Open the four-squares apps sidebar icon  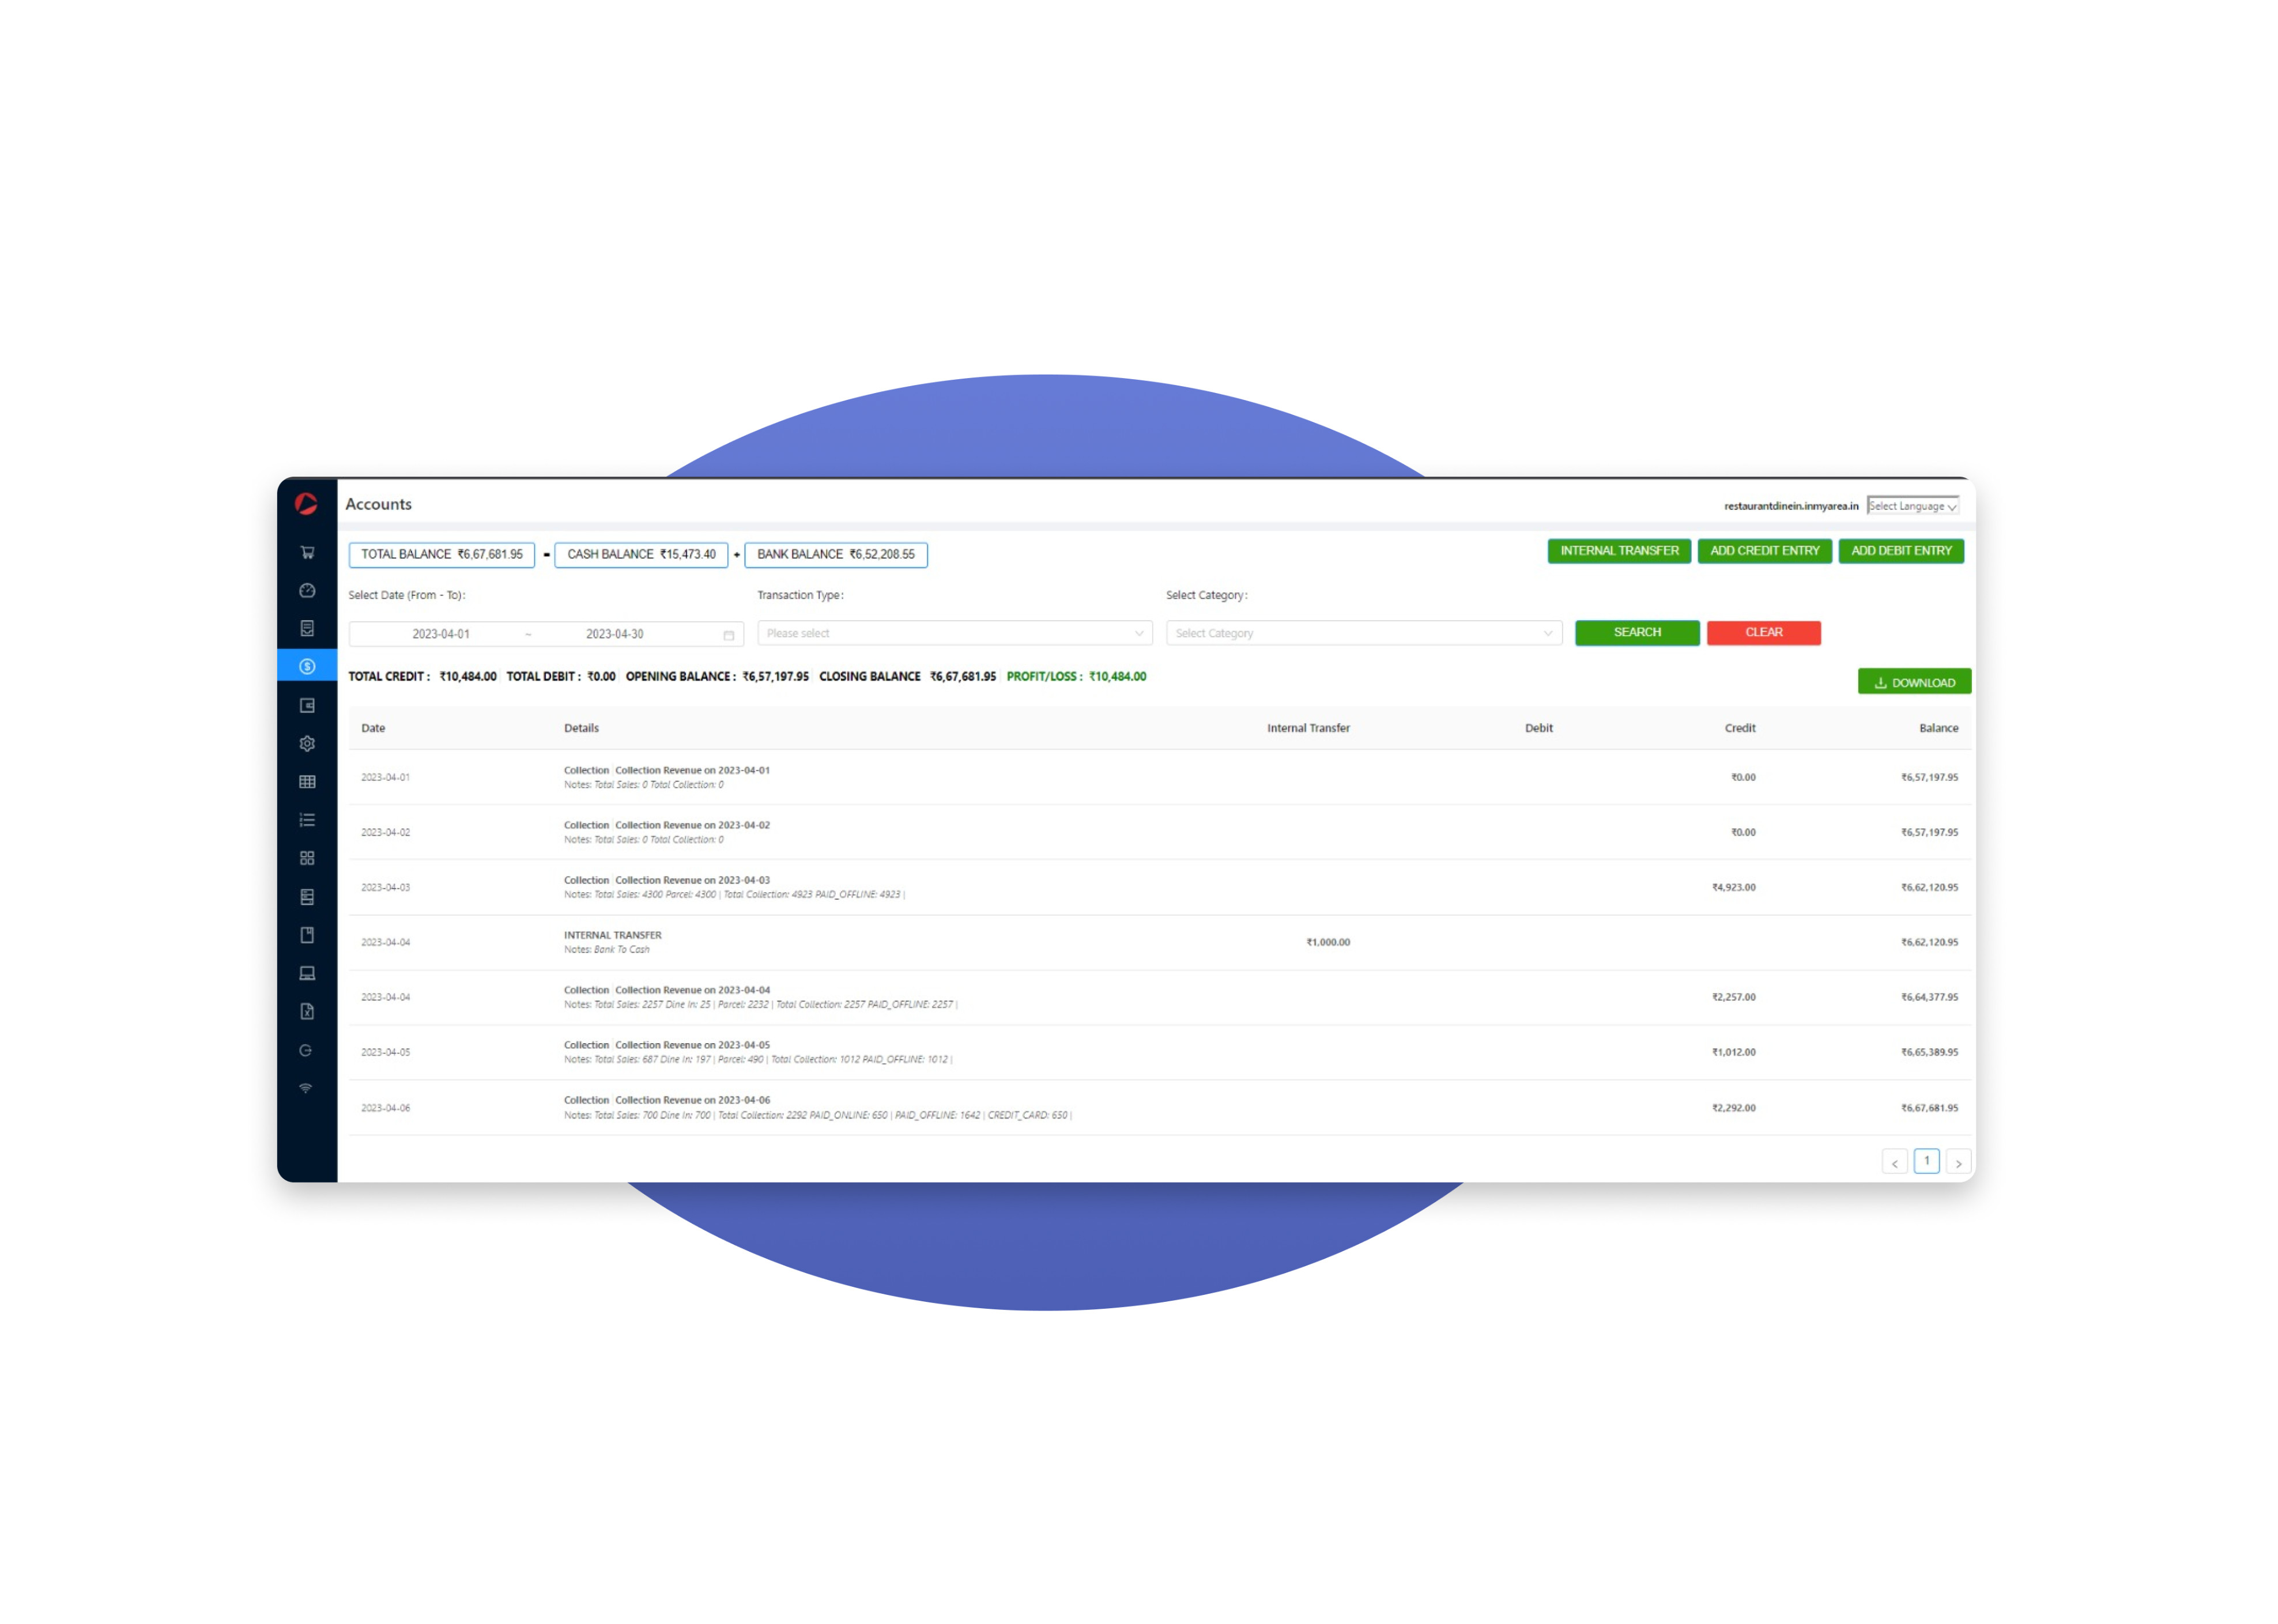click(x=307, y=858)
